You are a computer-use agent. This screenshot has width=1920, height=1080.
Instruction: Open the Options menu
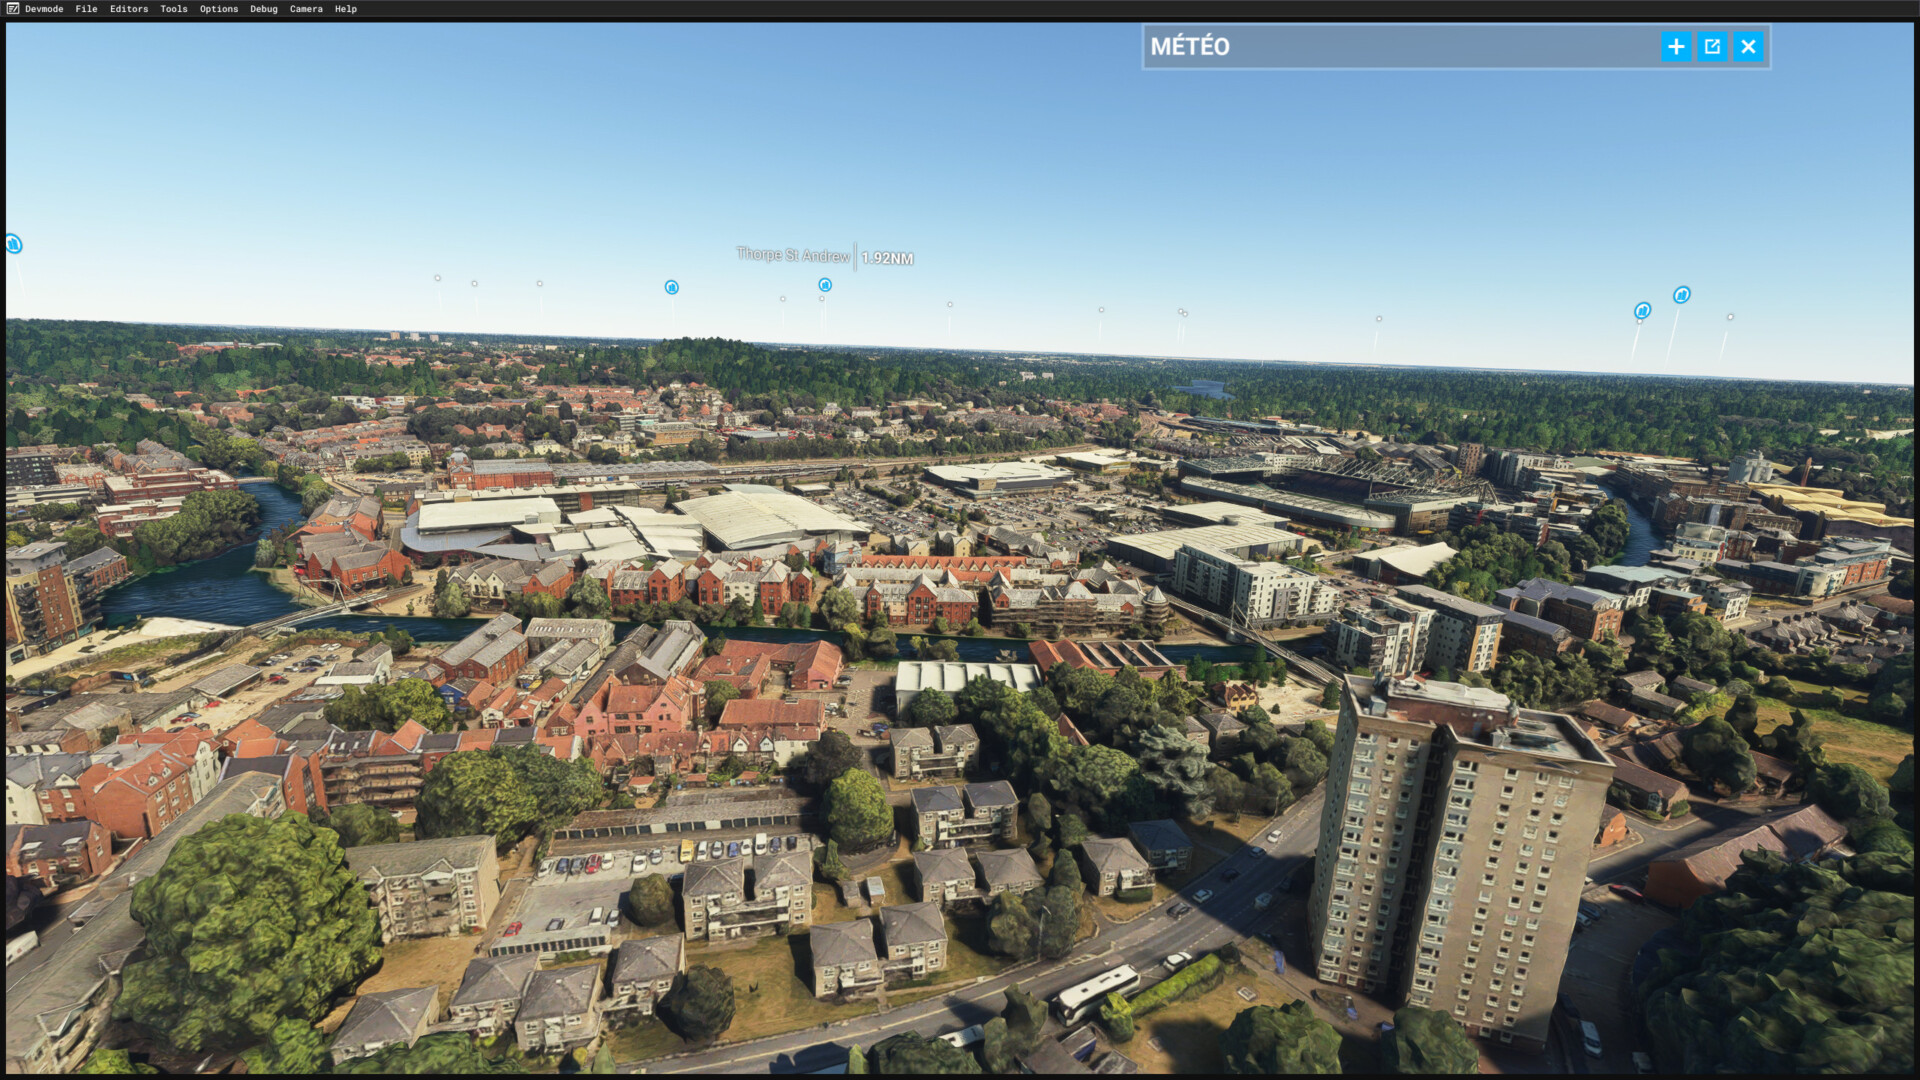[x=219, y=9]
